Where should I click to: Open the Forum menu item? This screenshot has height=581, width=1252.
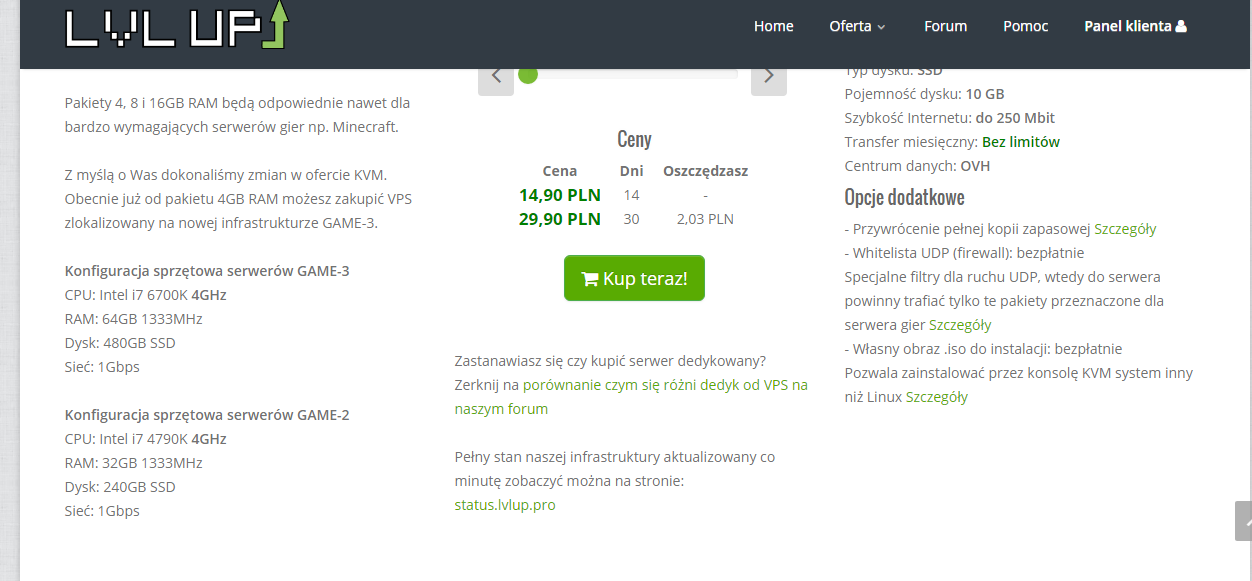945,26
